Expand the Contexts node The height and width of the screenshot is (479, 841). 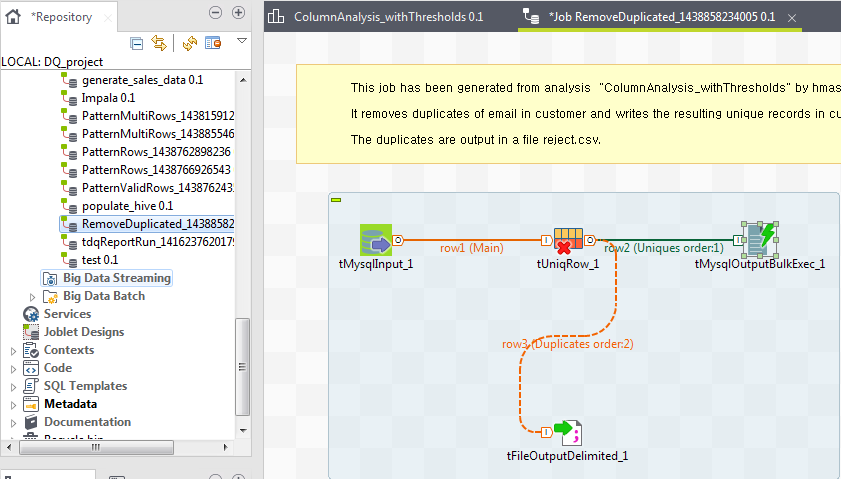(x=13, y=351)
